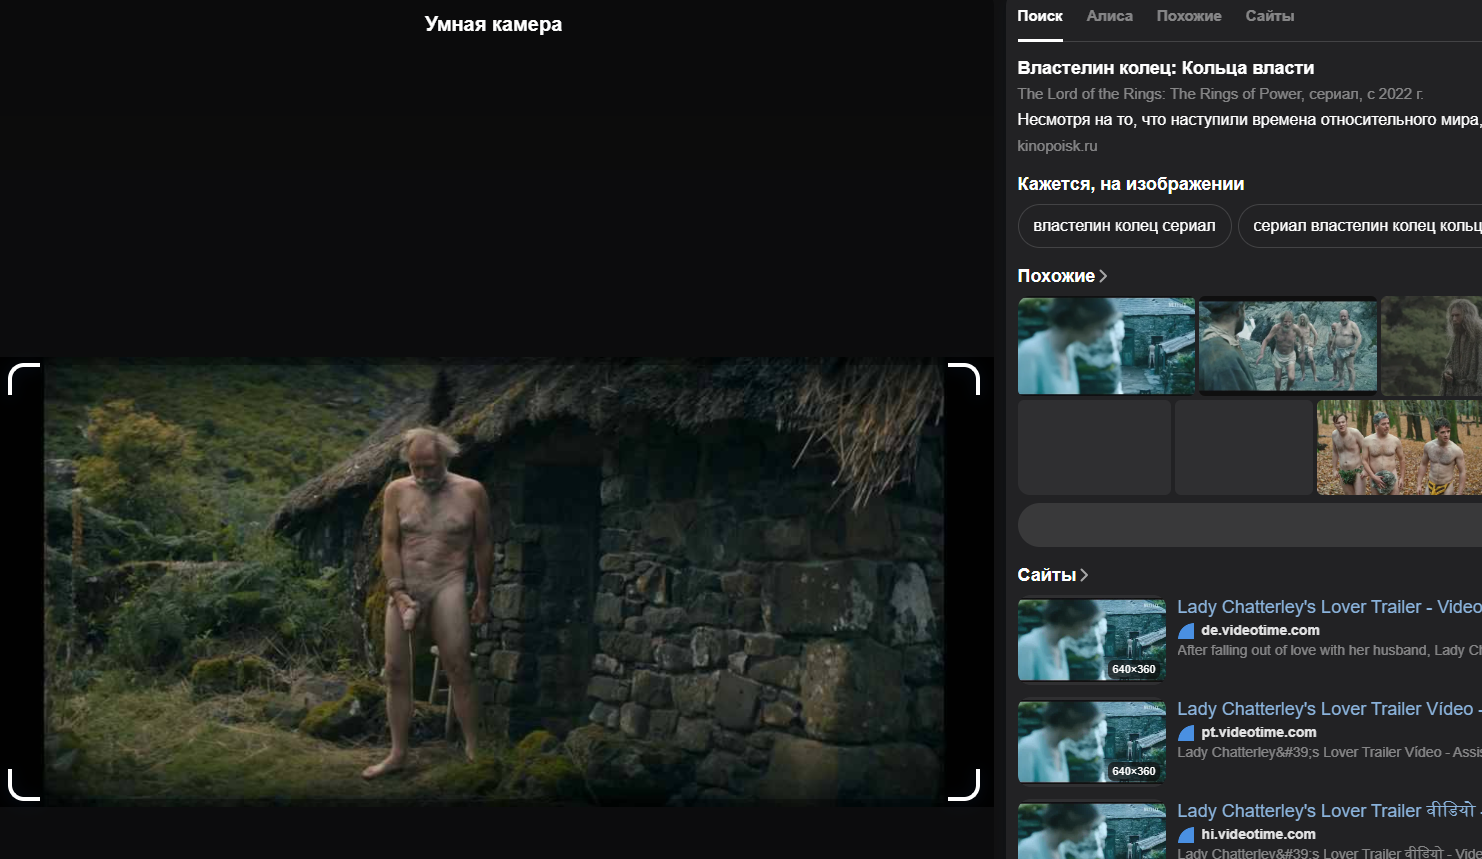Open the Властелин колец: Кольца власти result

coord(1165,68)
